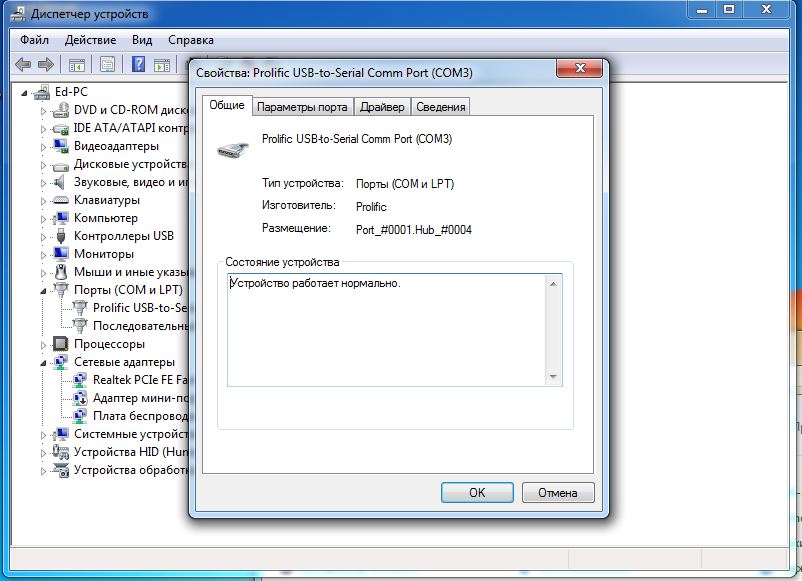Expand the Процессоры category
802x581 pixels.
[x=44, y=344]
